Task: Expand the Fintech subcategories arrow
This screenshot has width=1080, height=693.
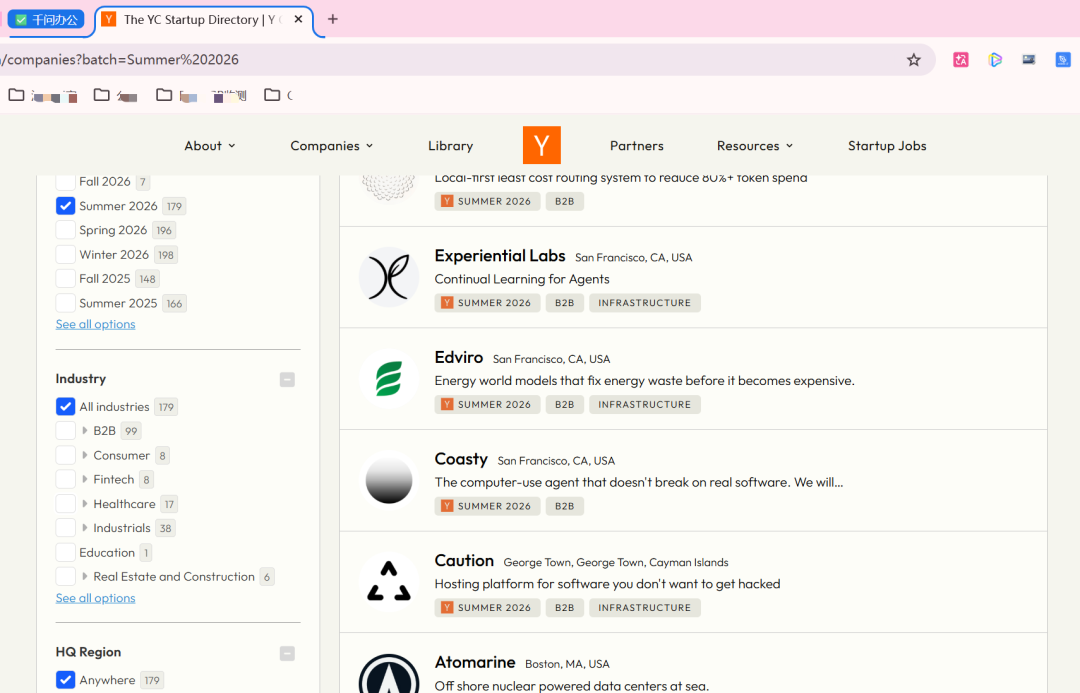Action: [x=85, y=479]
